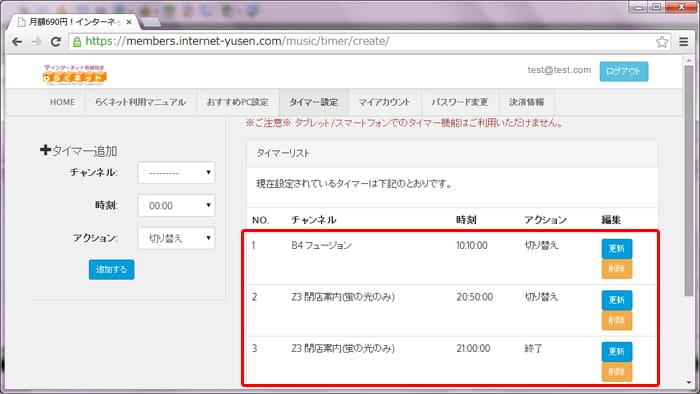Click the scrollbar up arrow
The image size is (700, 394).
(689, 60)
